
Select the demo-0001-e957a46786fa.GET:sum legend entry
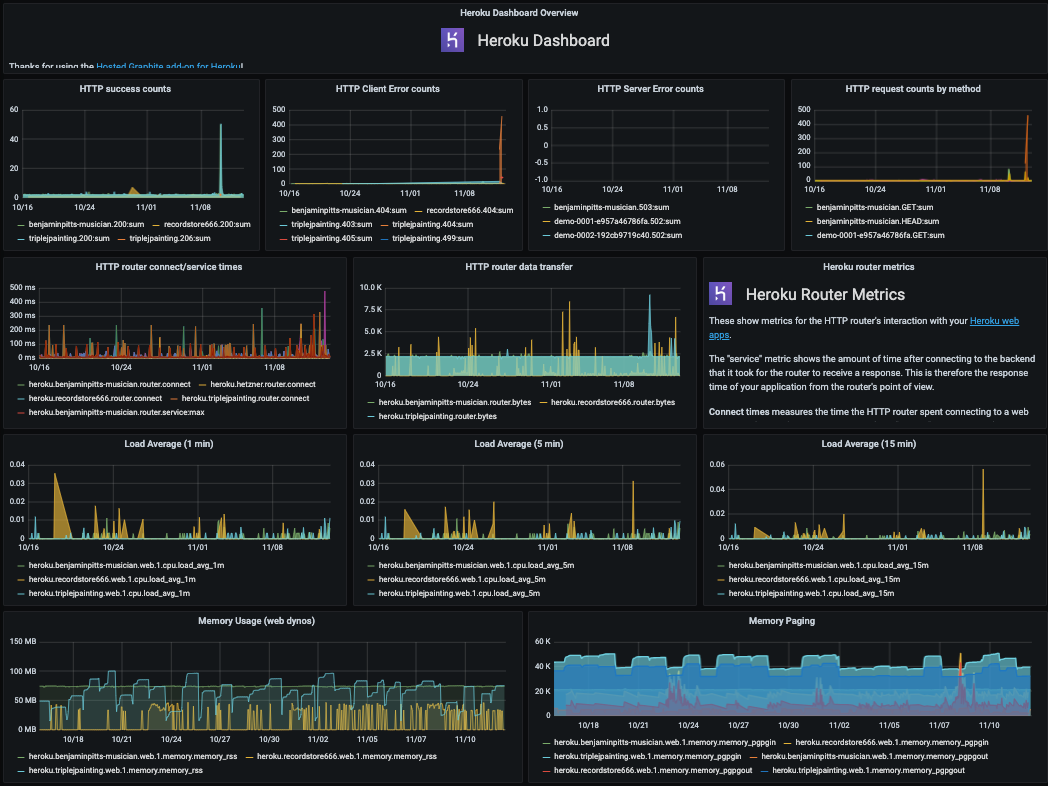click(x=880, y=235)
